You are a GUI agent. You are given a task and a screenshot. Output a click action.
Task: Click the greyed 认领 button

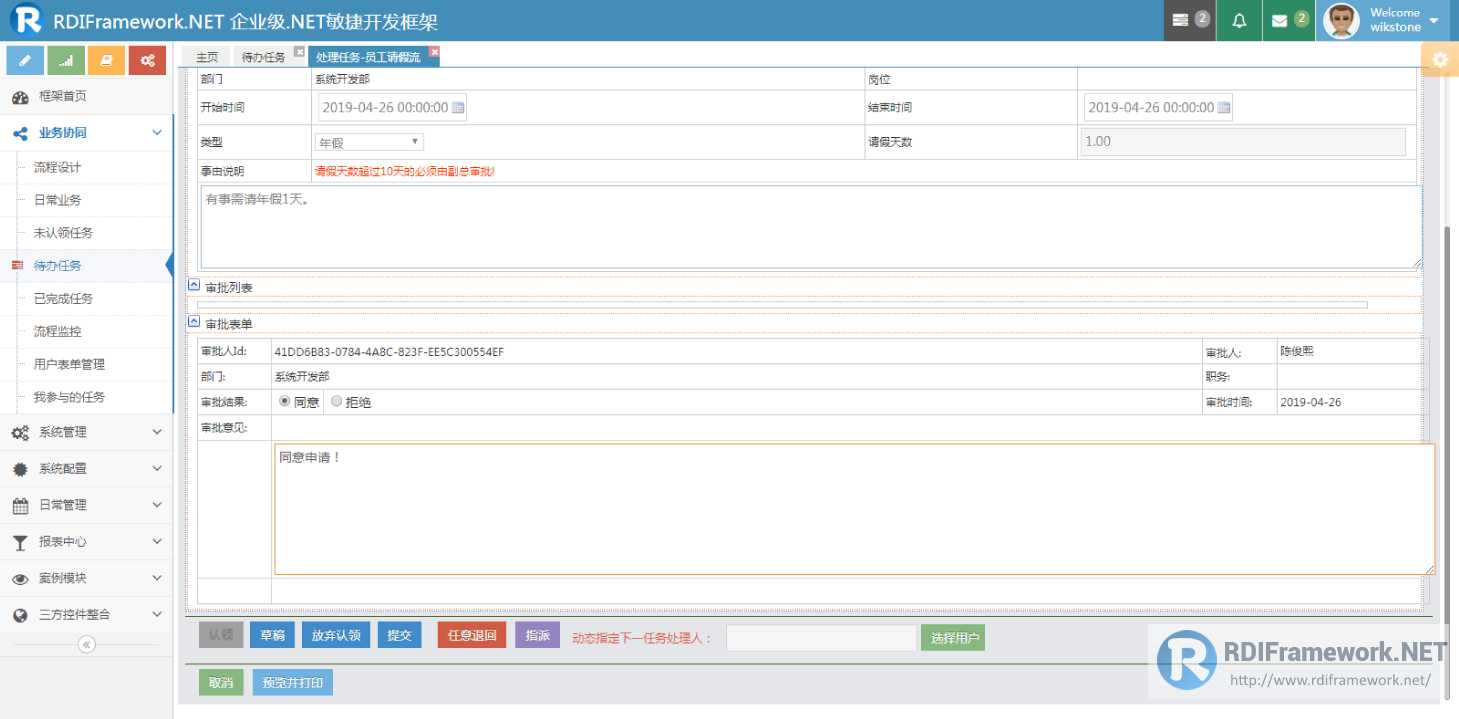tap(221, 635)
